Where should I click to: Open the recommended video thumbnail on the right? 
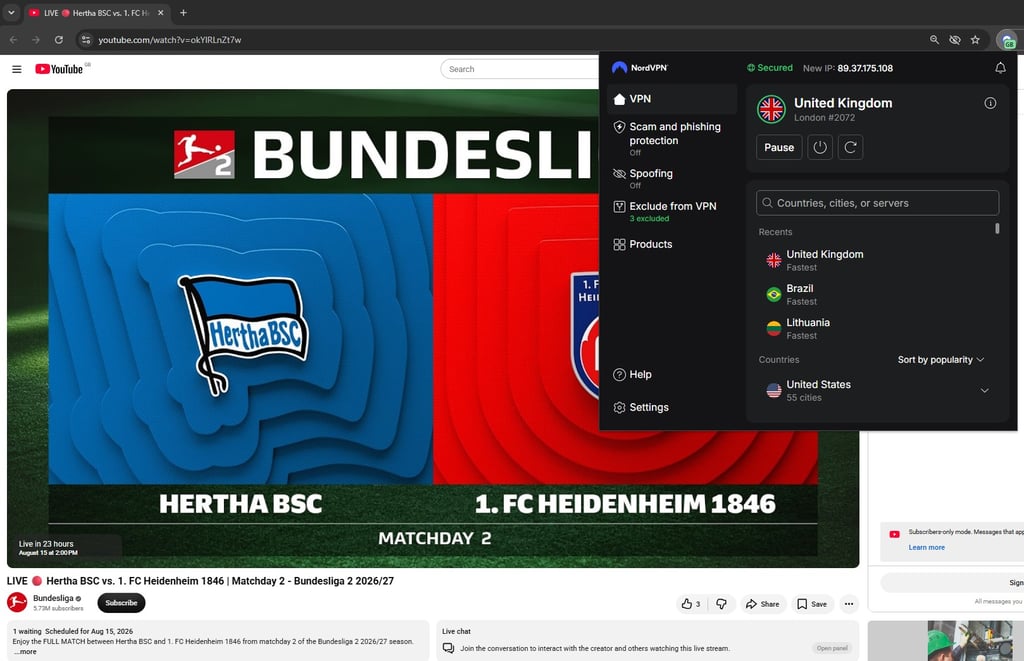(x=946, y=641)
